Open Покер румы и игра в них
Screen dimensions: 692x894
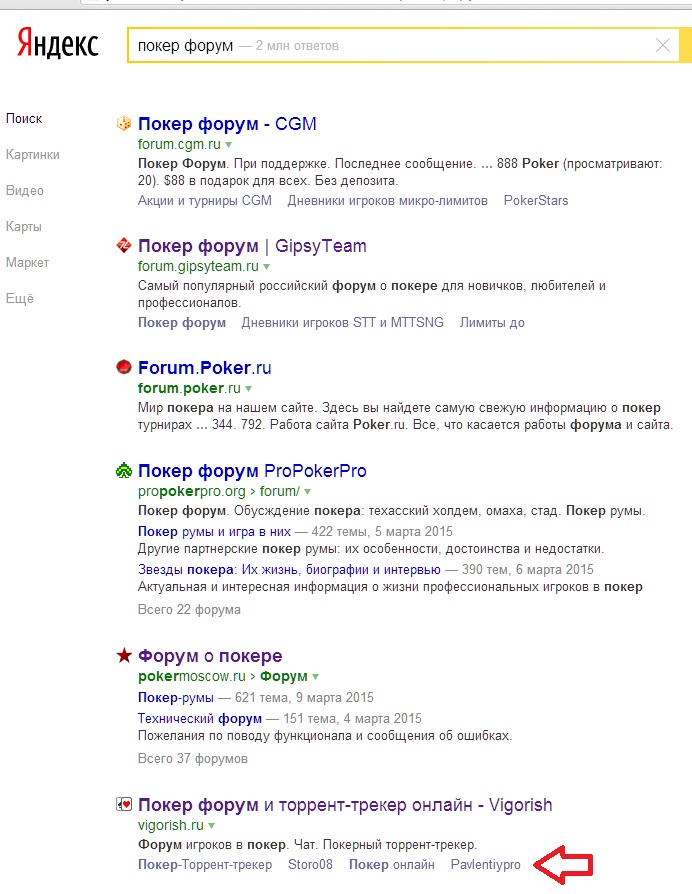tap(214, 532)
